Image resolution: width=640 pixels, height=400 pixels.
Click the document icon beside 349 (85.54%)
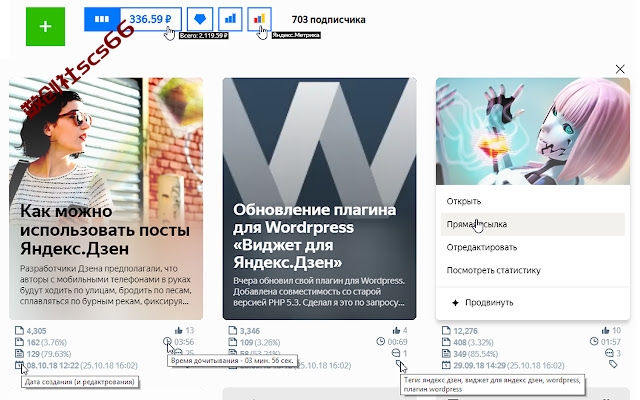point(446,353)
